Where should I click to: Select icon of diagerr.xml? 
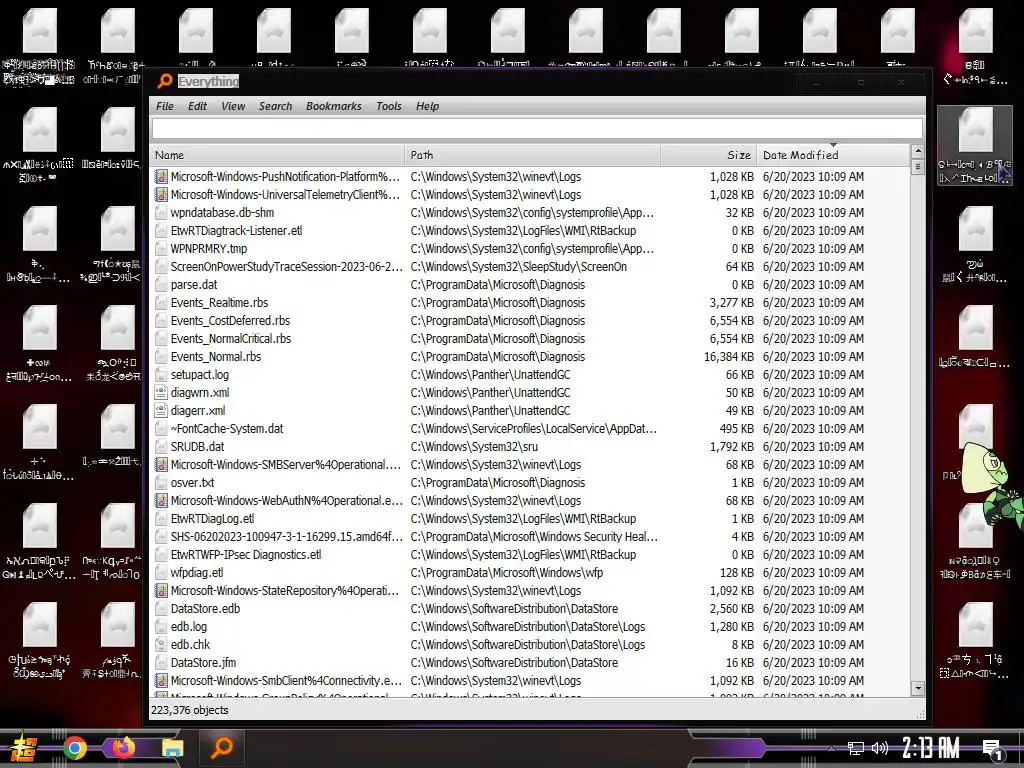161,410
